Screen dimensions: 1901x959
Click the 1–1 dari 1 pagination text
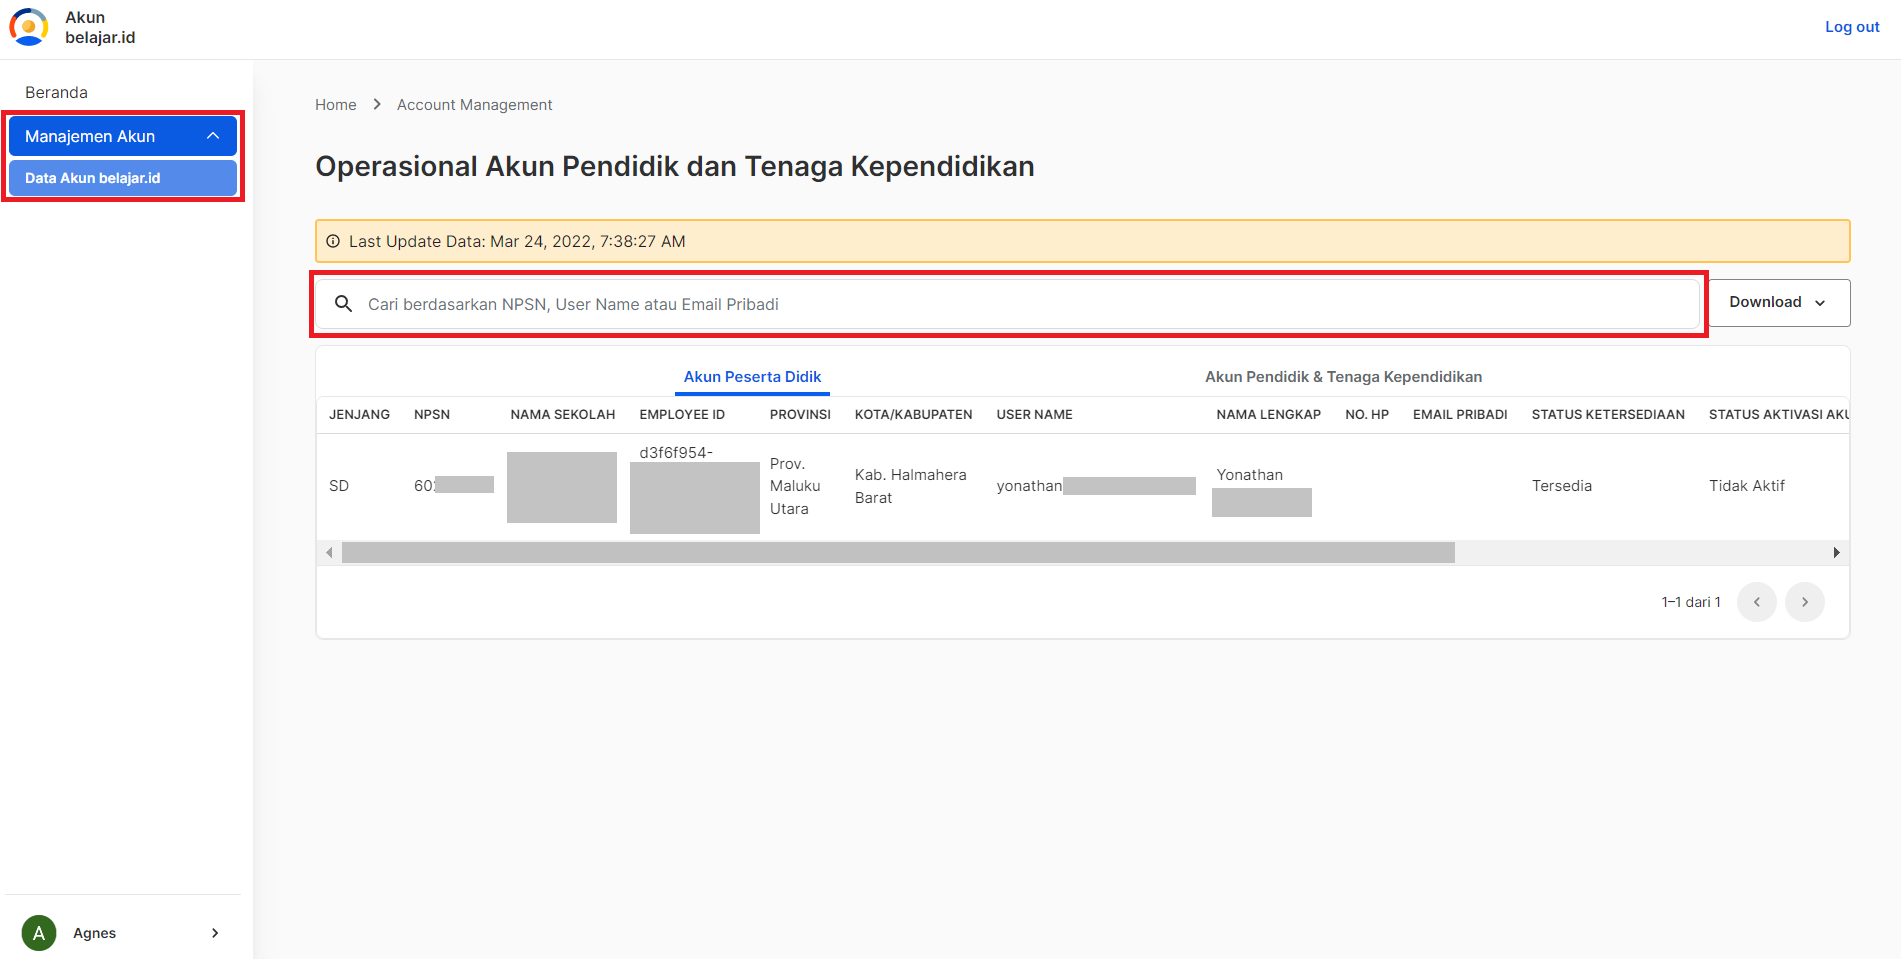click(1691, 602)
